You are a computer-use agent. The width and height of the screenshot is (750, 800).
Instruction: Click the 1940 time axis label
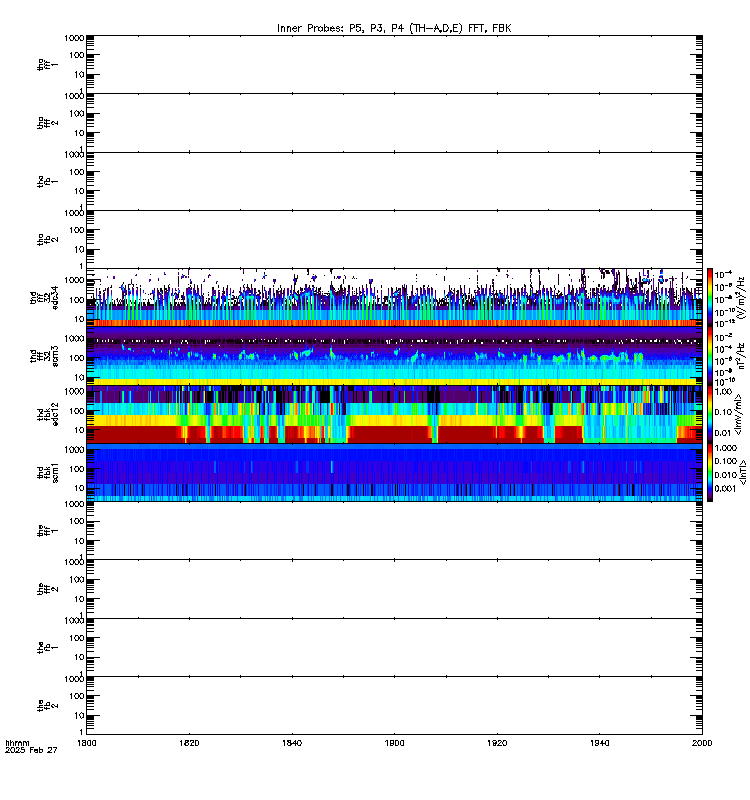coord(599,743)
